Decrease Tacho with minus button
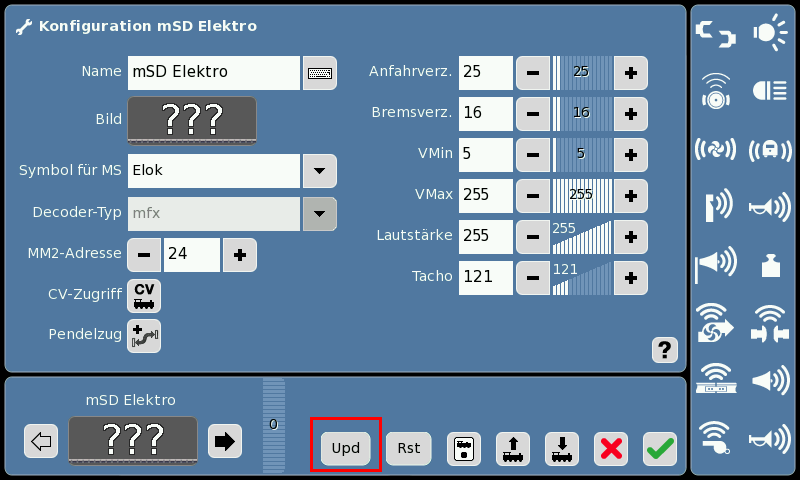The width and height of the screenshot is (800, 480). tap(533, 278)
